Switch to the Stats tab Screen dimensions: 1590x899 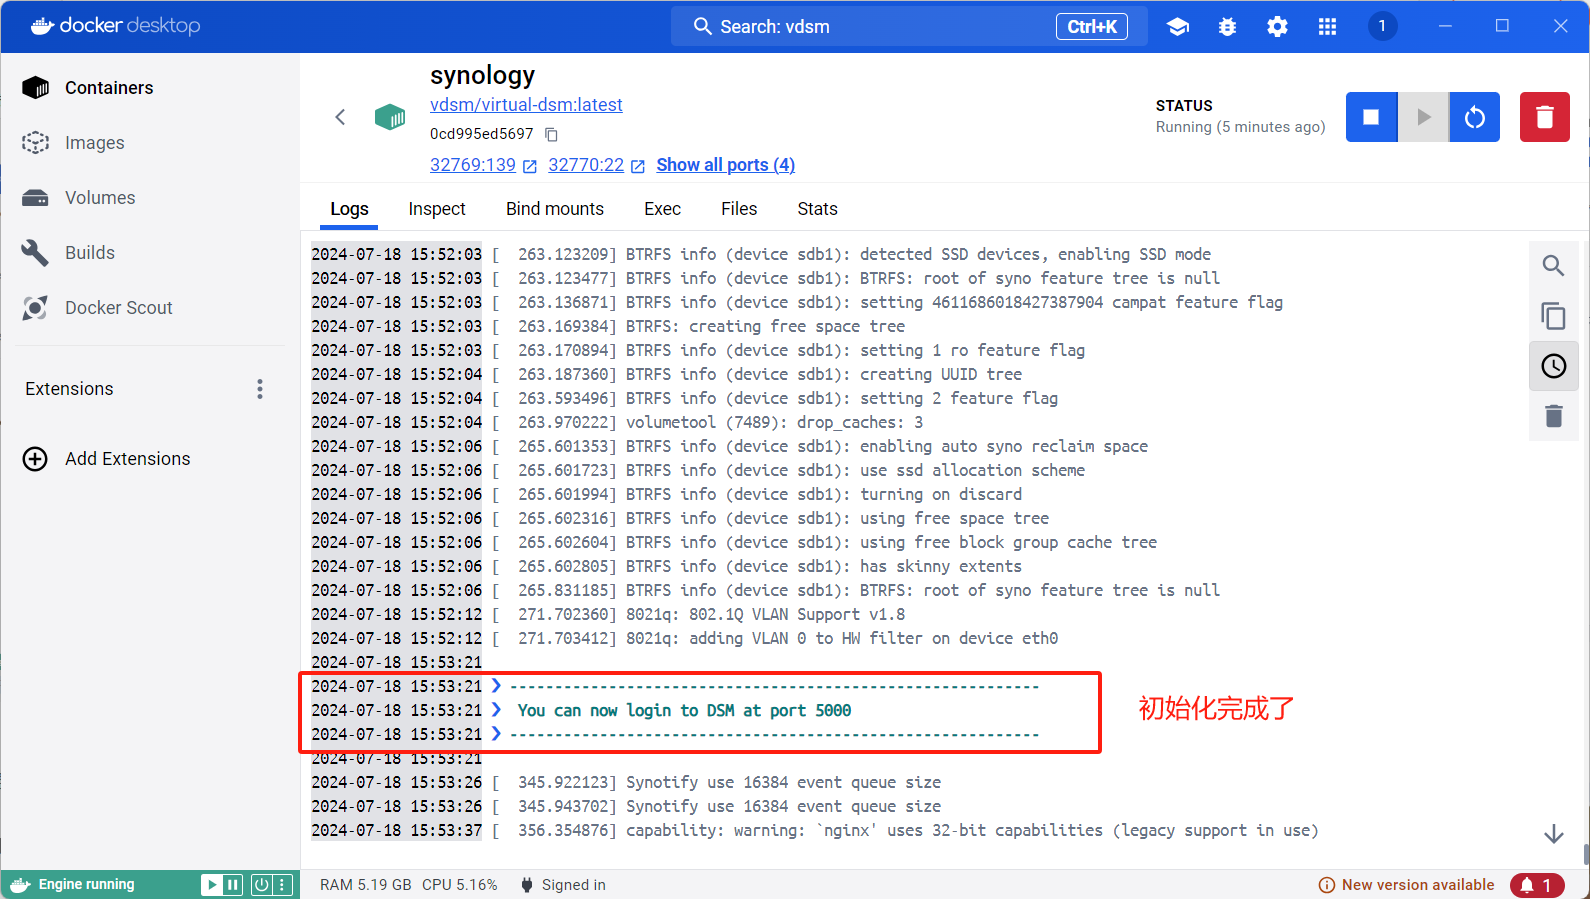pos(817,209)
